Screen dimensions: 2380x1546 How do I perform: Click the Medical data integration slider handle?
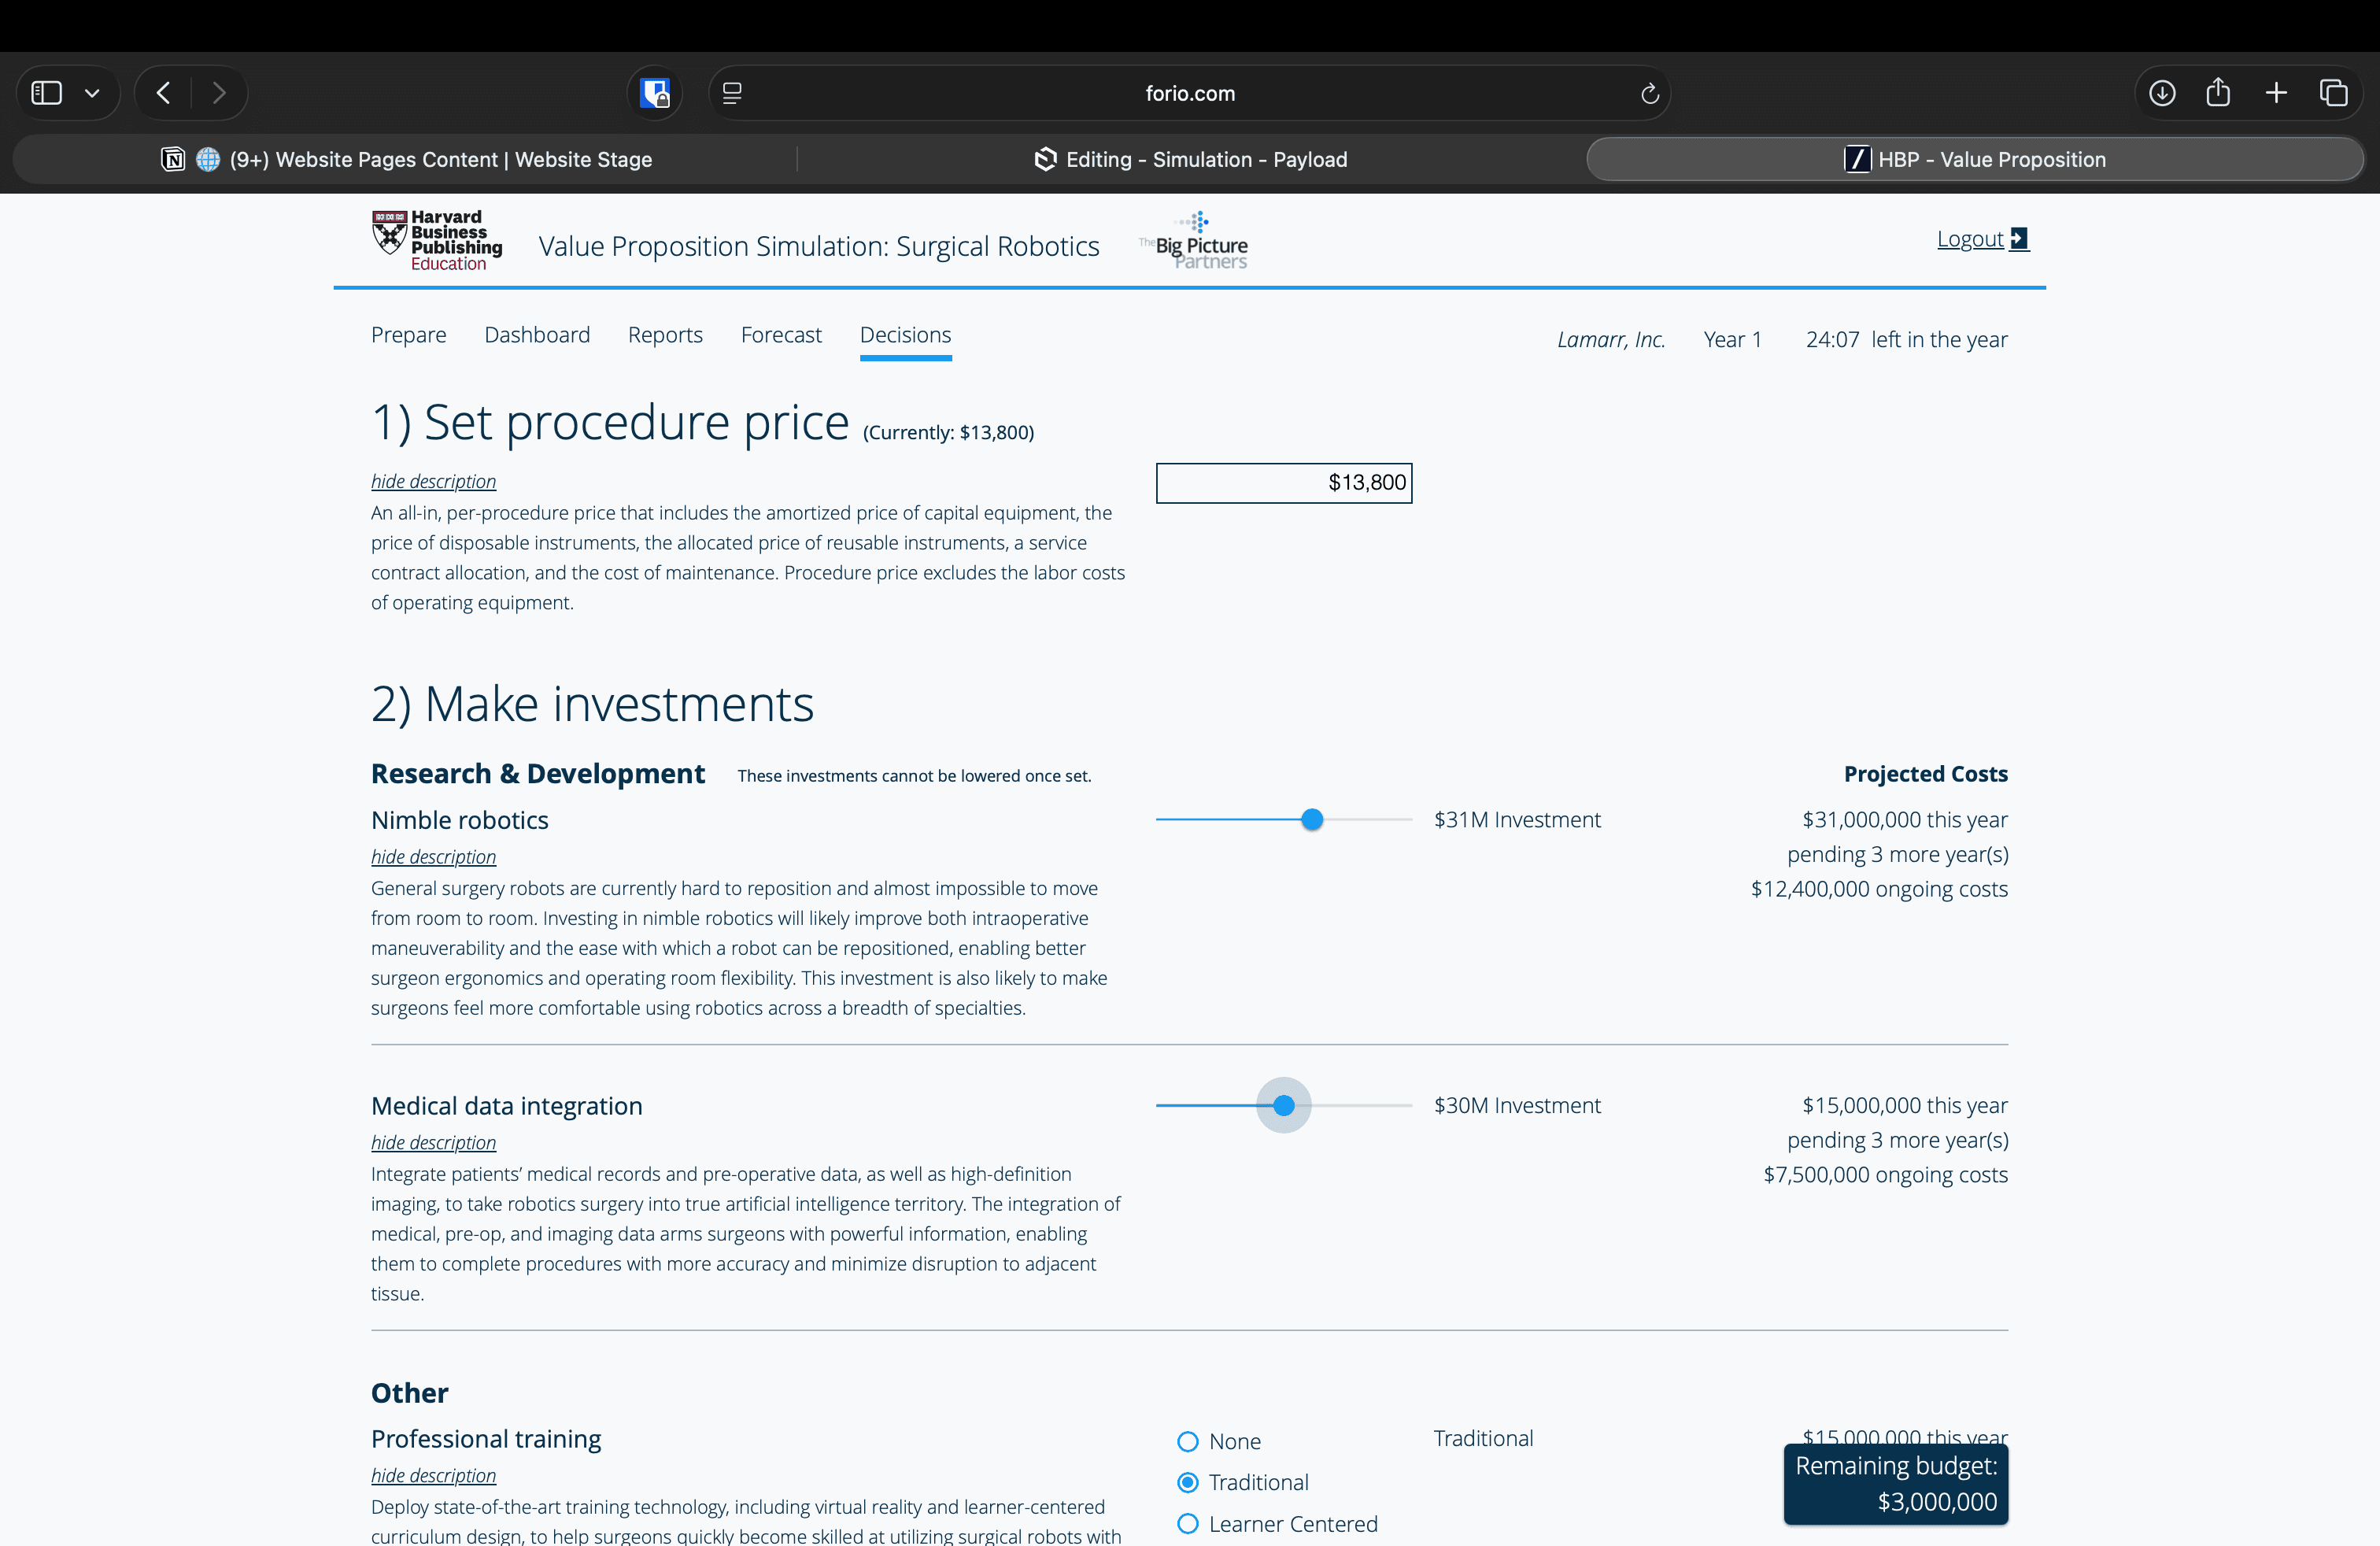[x=1284, y=1105]
